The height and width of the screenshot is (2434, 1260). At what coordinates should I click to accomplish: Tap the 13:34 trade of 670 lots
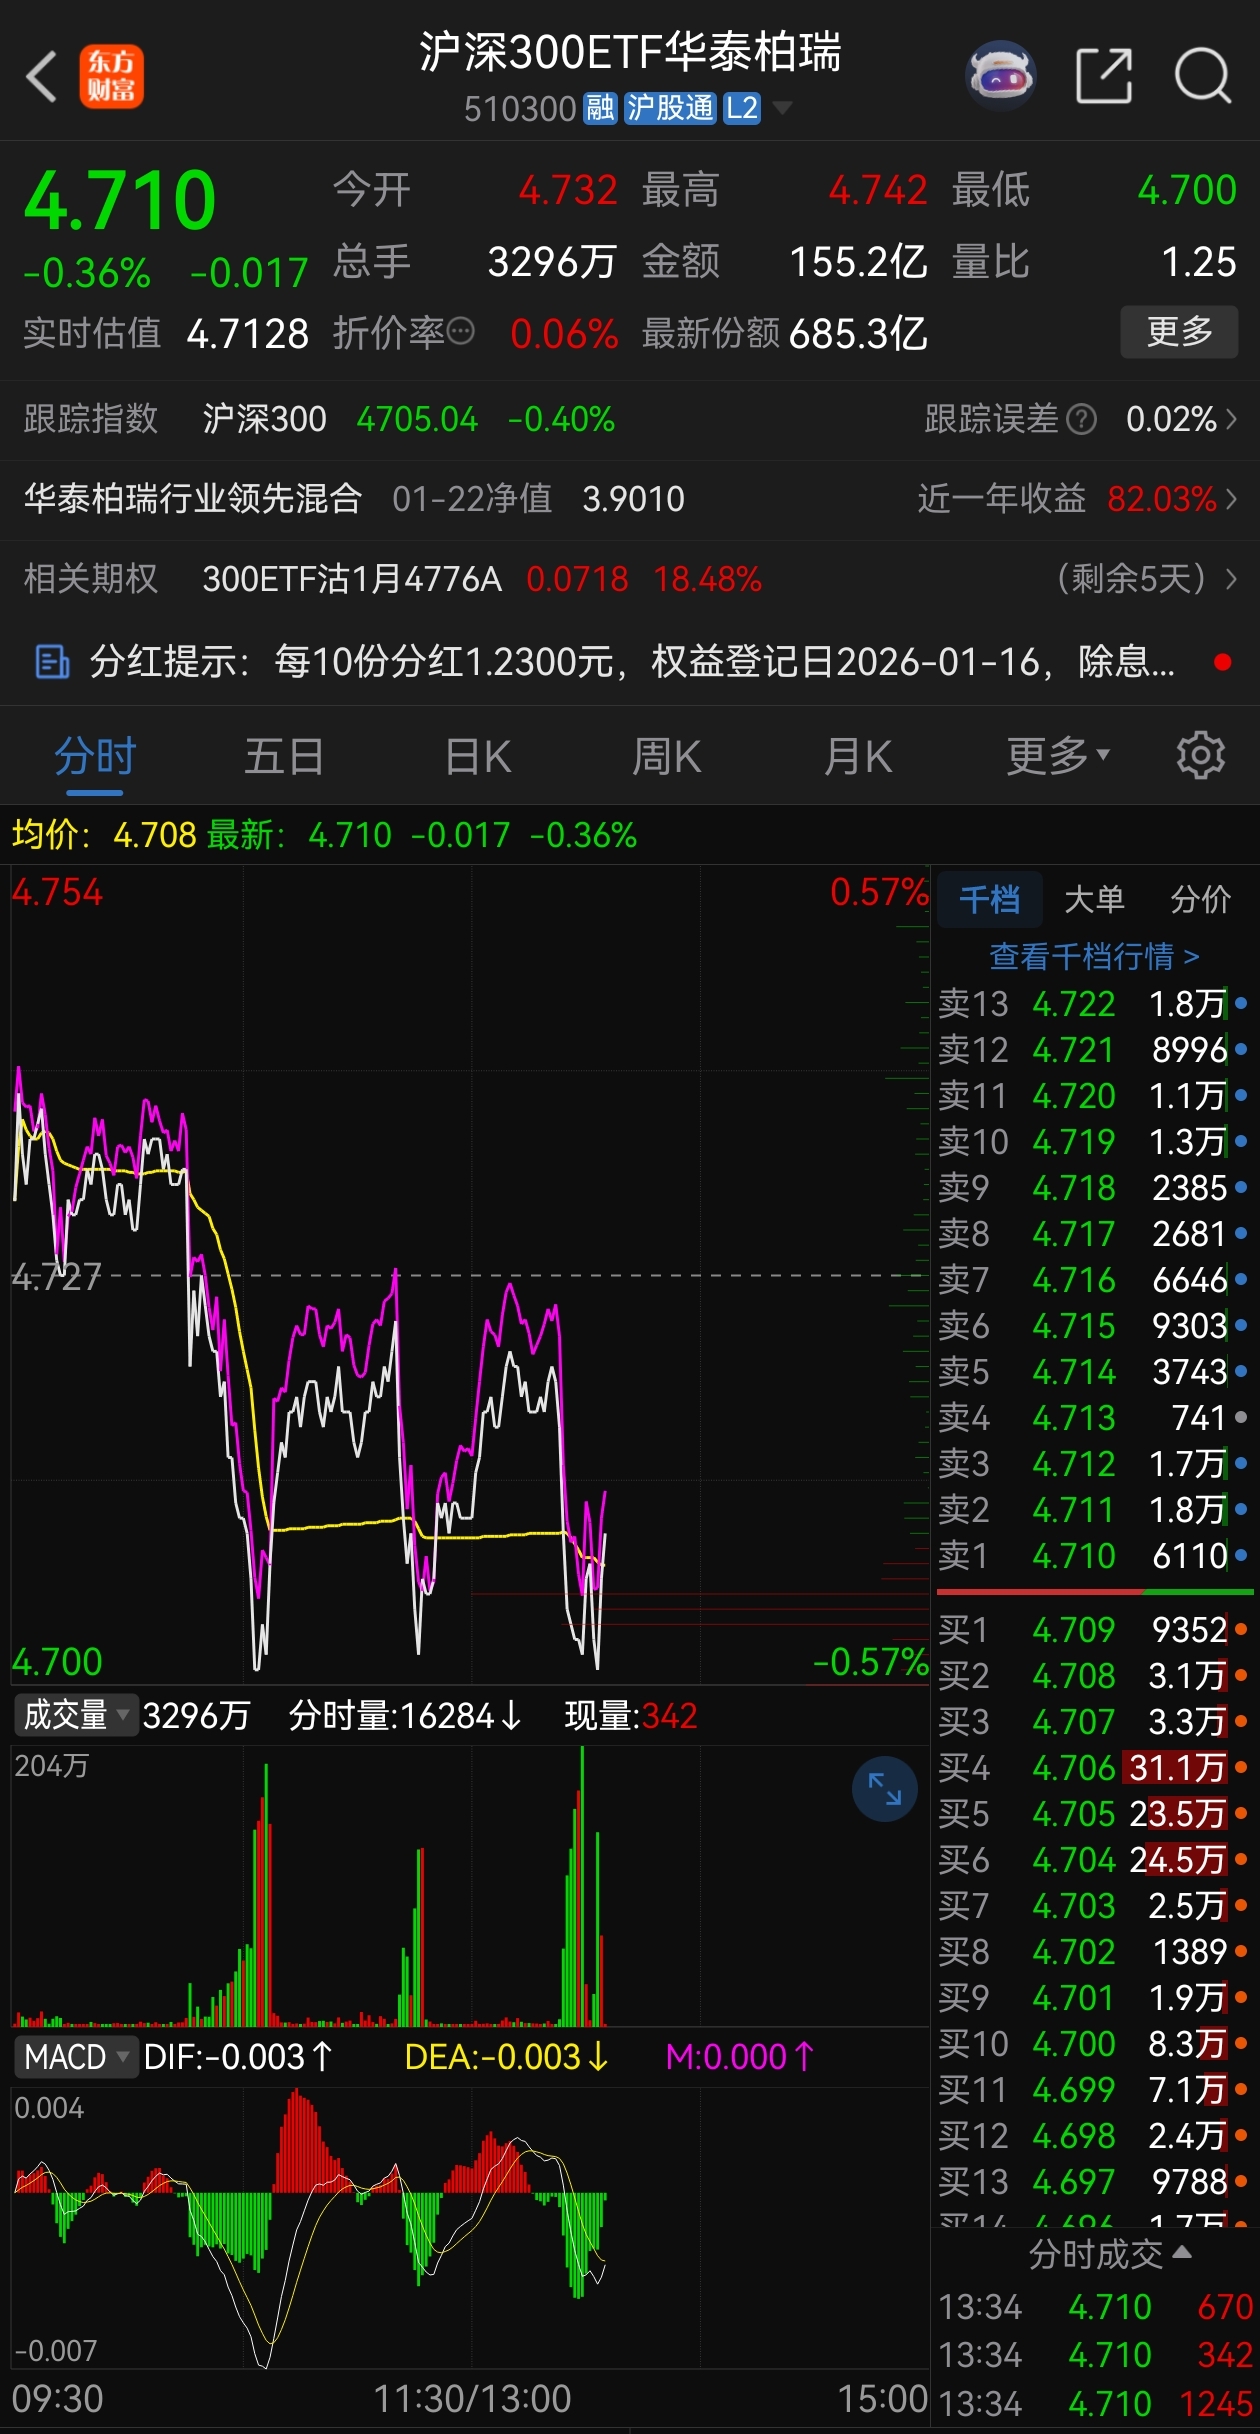pos(1095,2307)
